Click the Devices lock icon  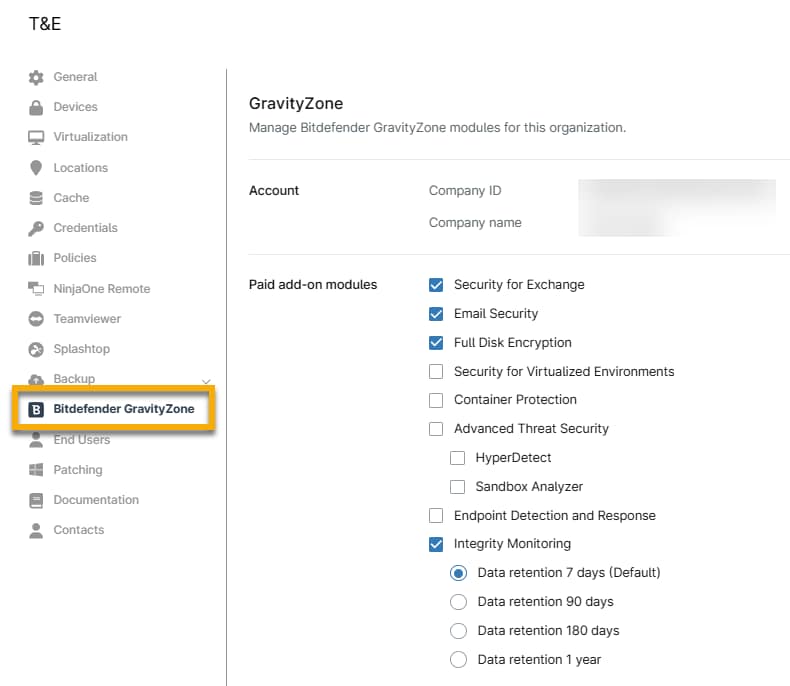[x=36, y=107]
